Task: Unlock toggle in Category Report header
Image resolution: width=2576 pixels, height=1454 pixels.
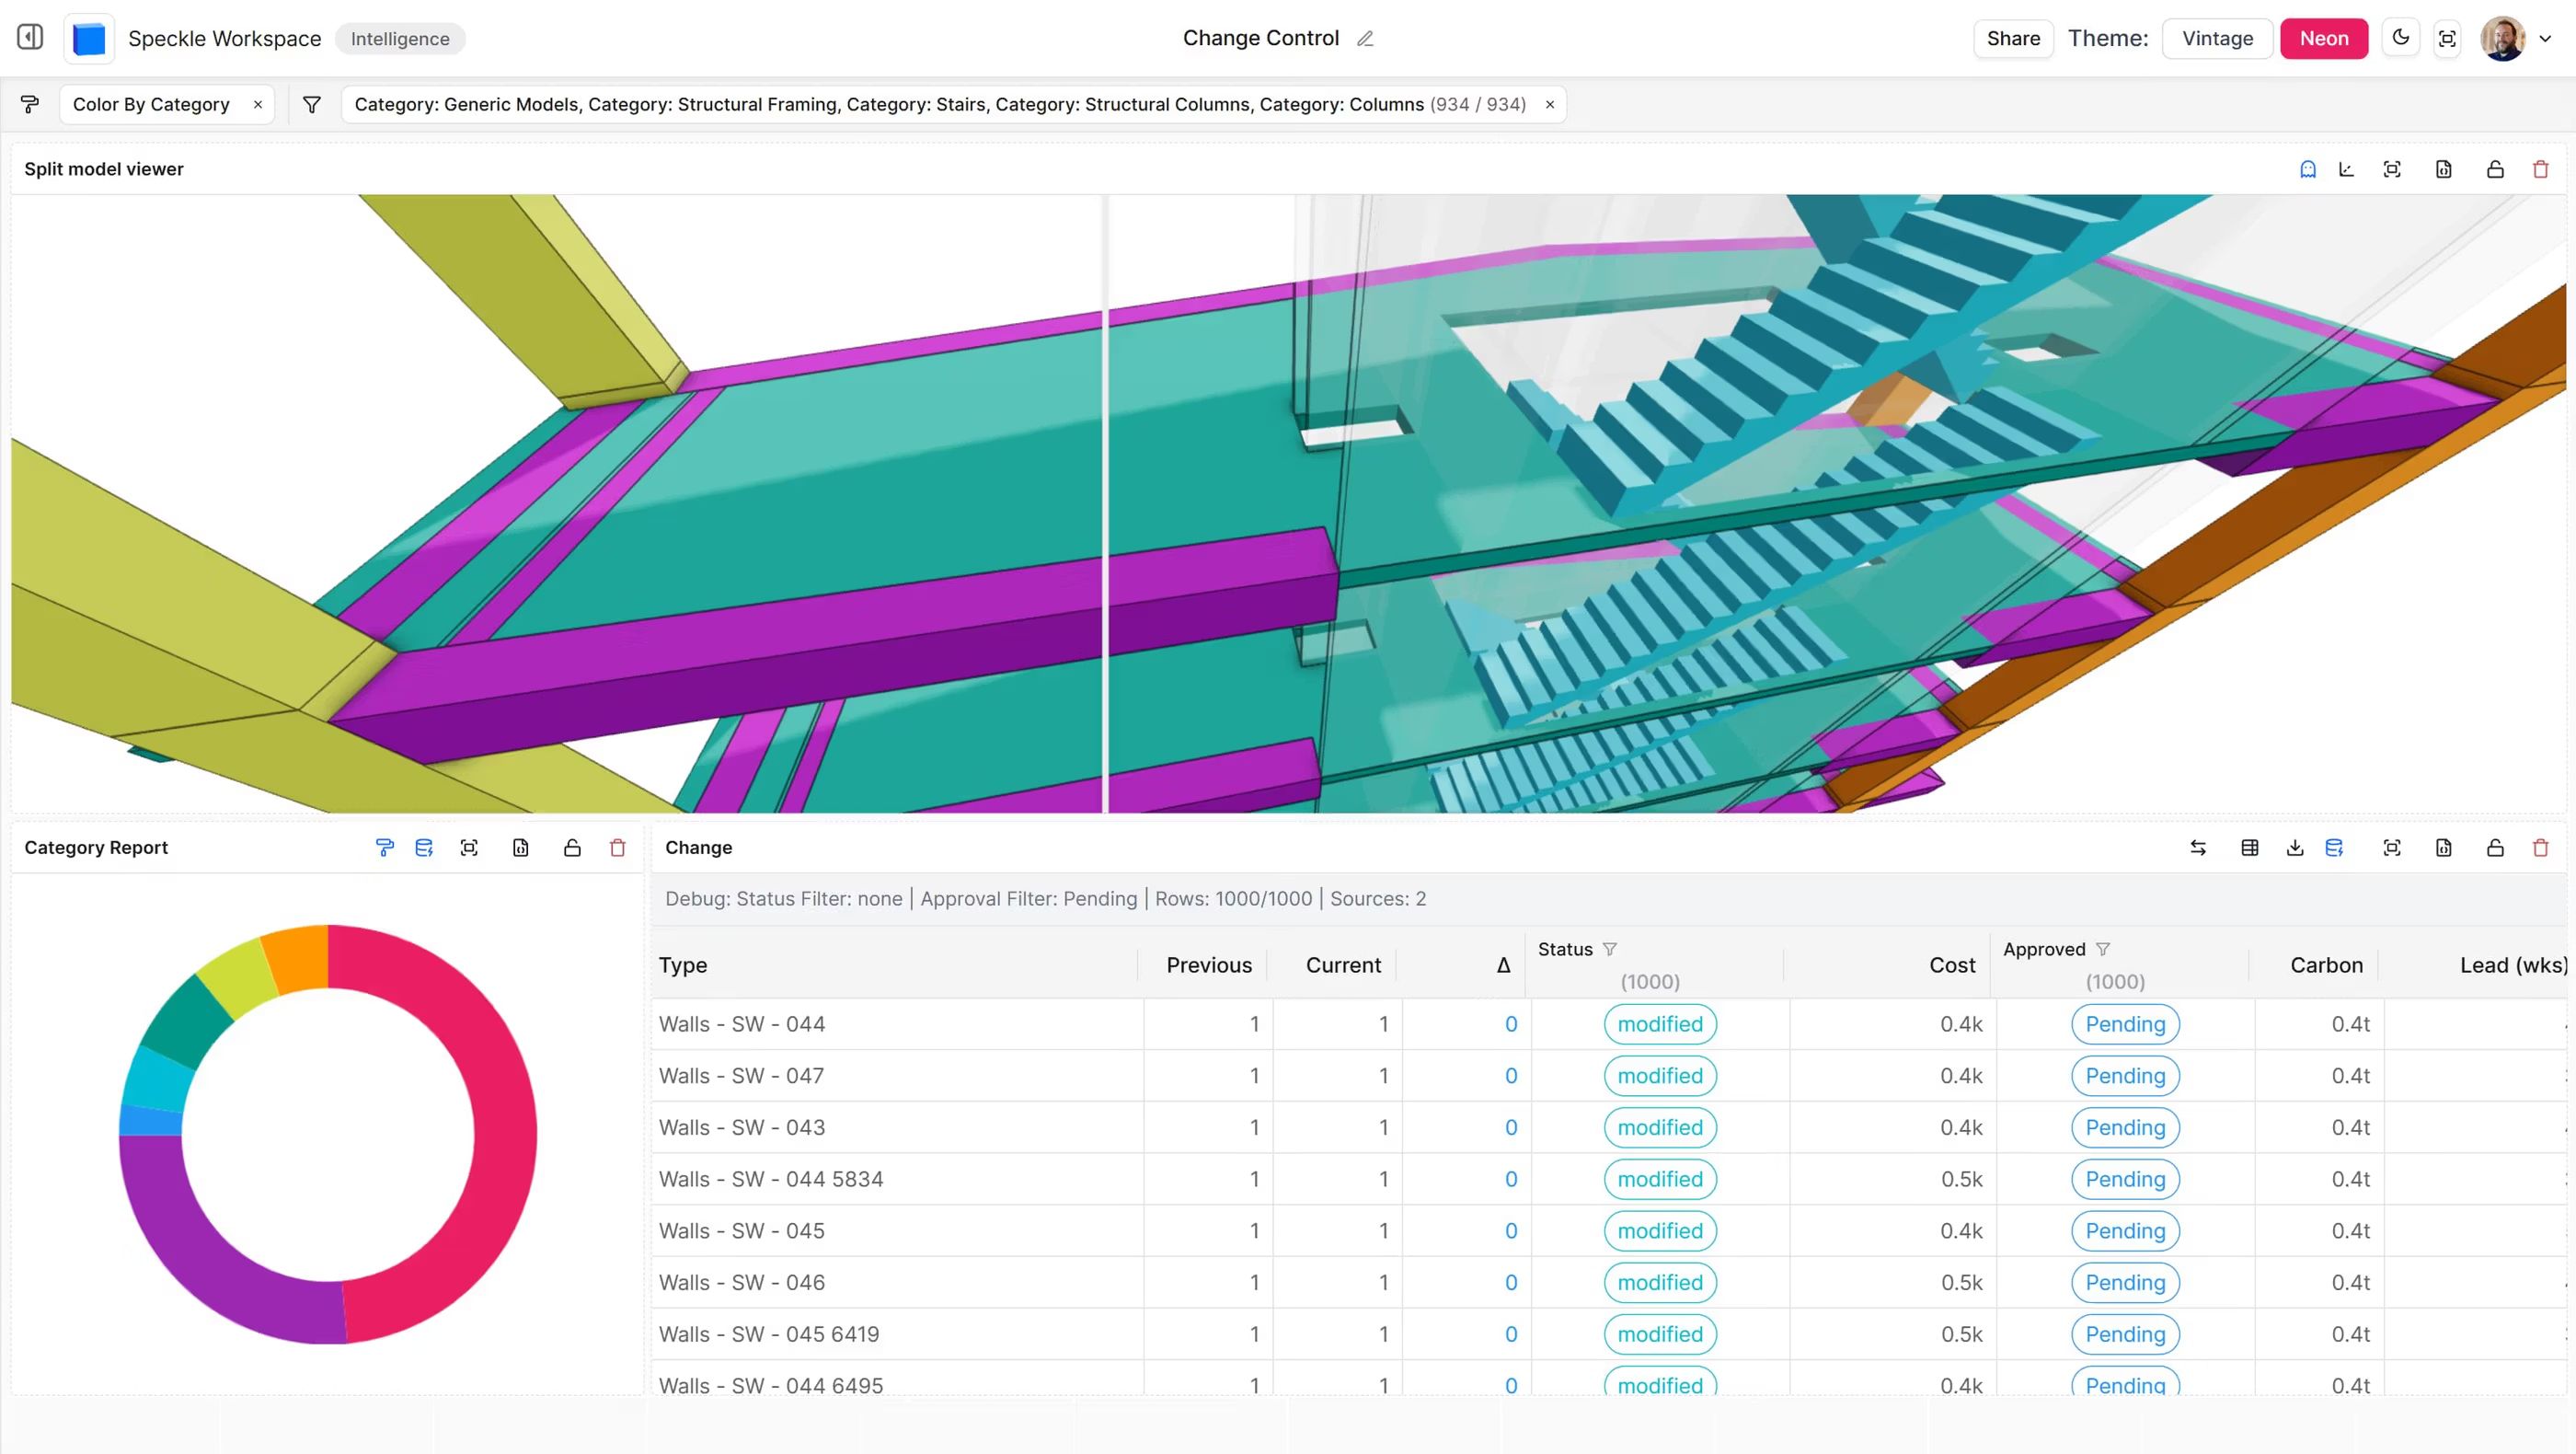Action: tap(572, 848)
